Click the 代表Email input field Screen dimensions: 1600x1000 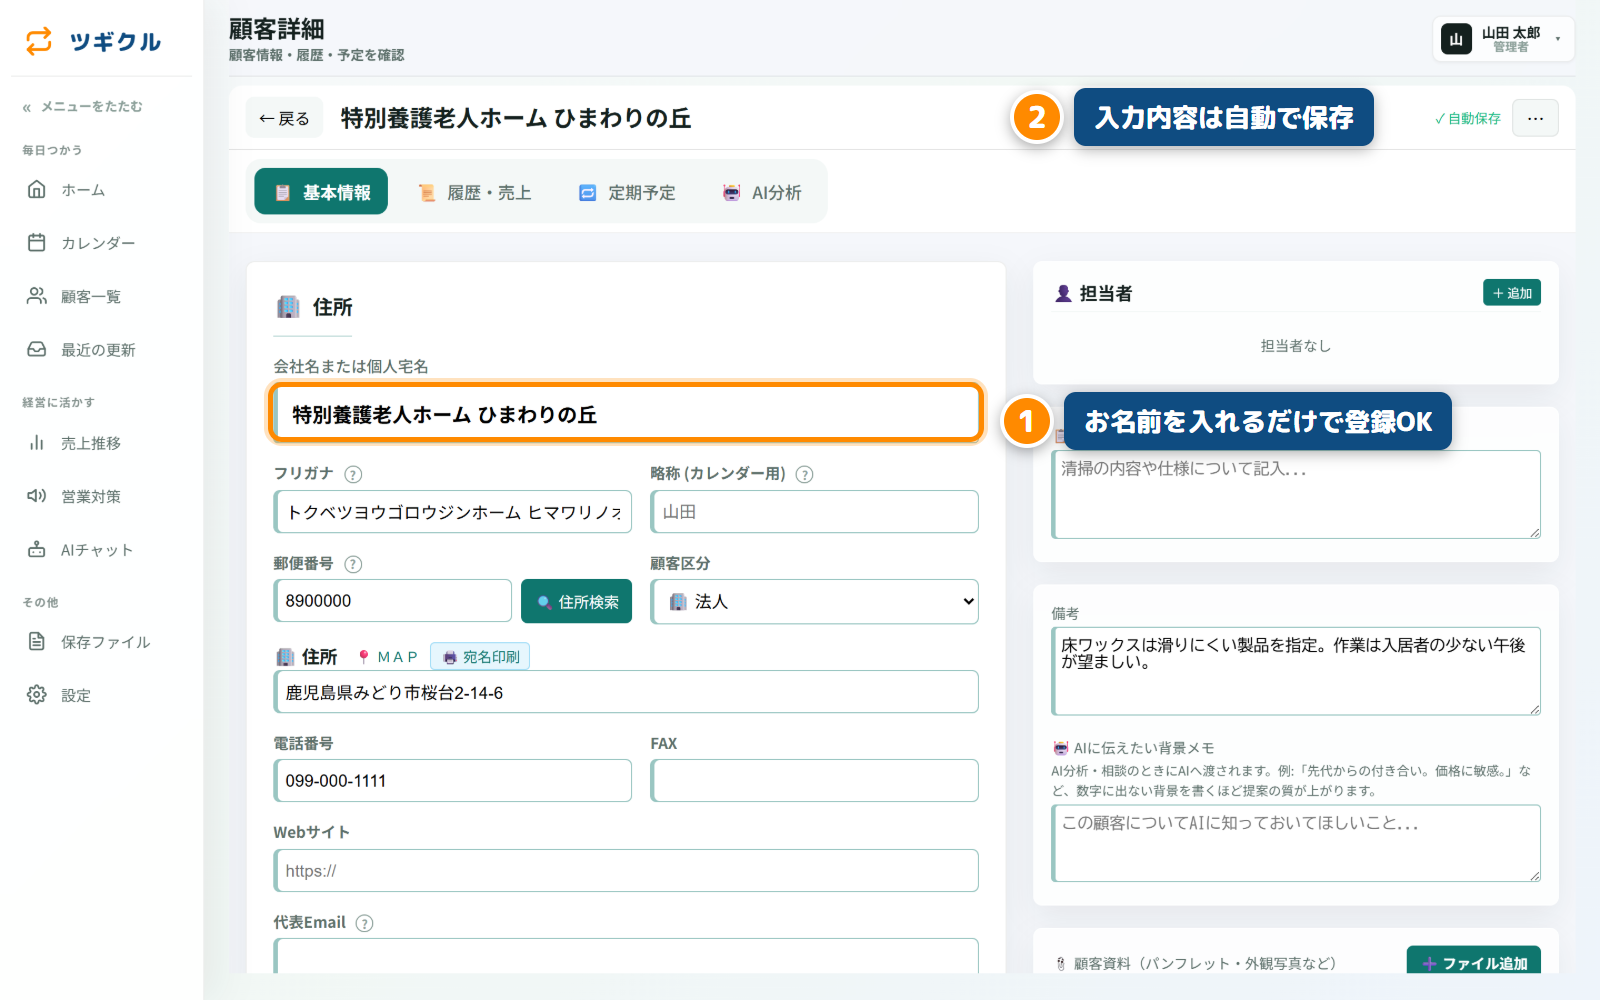click(x=626, y=956)
